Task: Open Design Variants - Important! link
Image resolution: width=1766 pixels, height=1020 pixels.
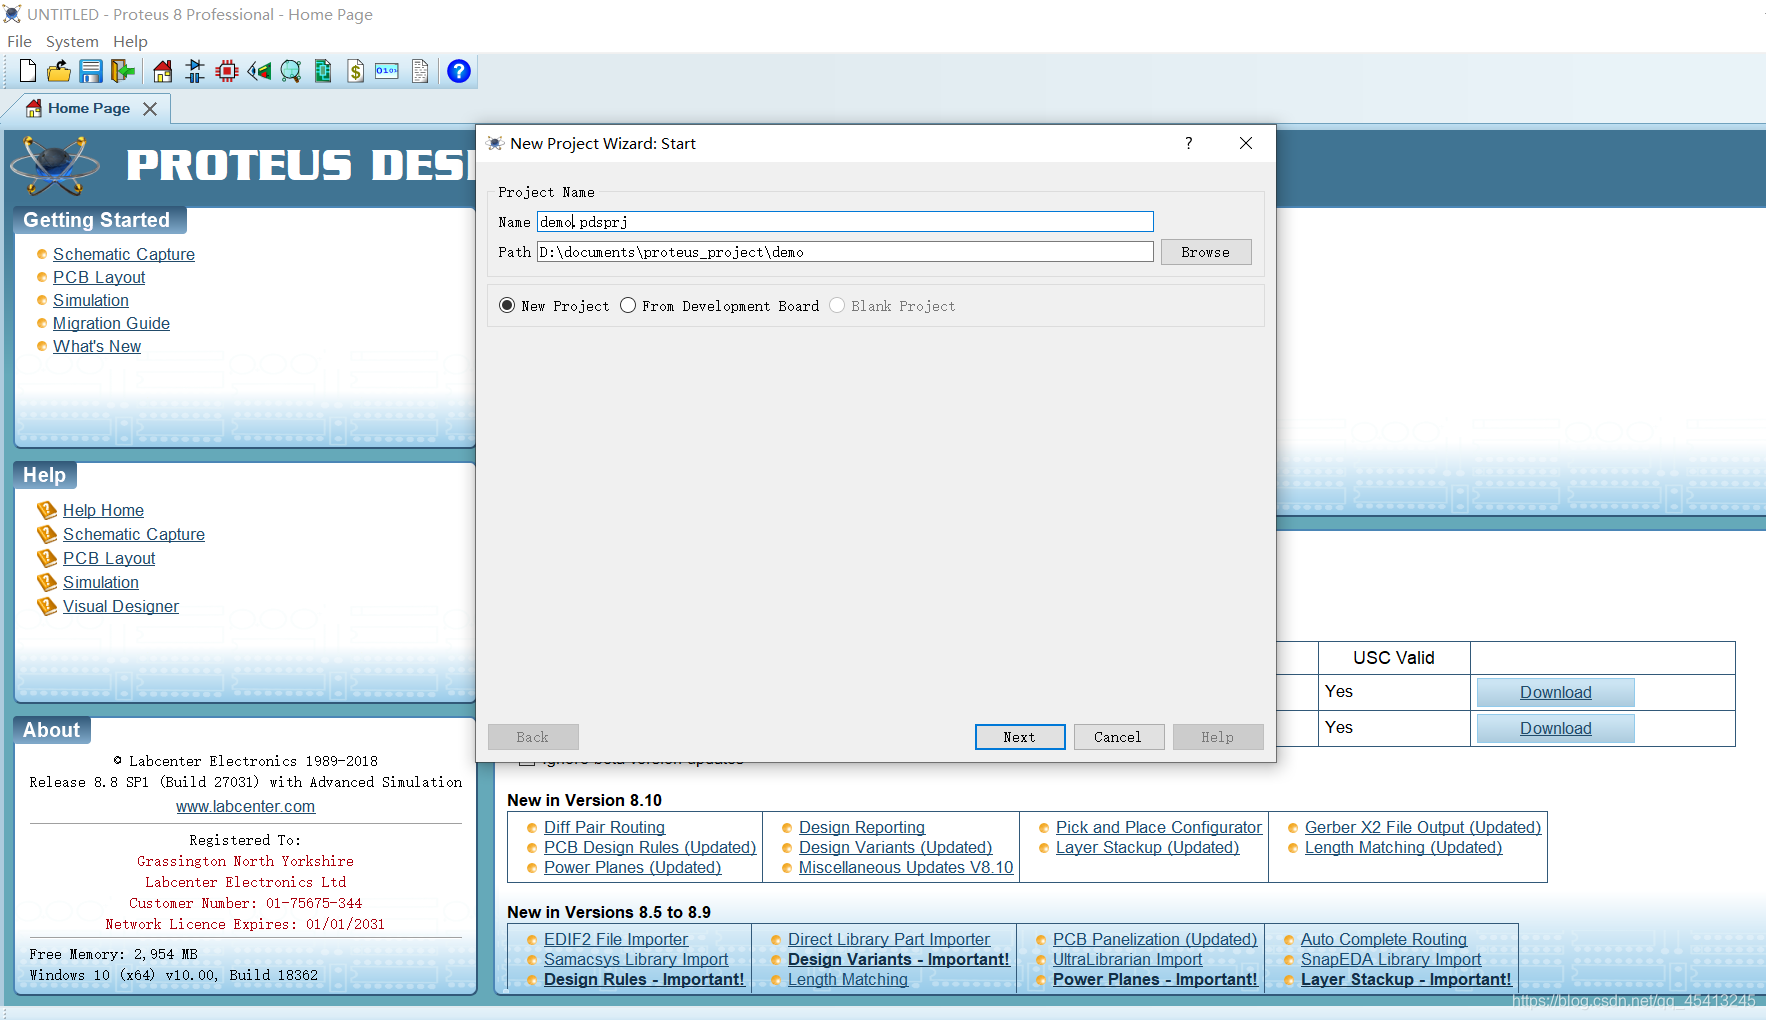Action: point(898,959)
